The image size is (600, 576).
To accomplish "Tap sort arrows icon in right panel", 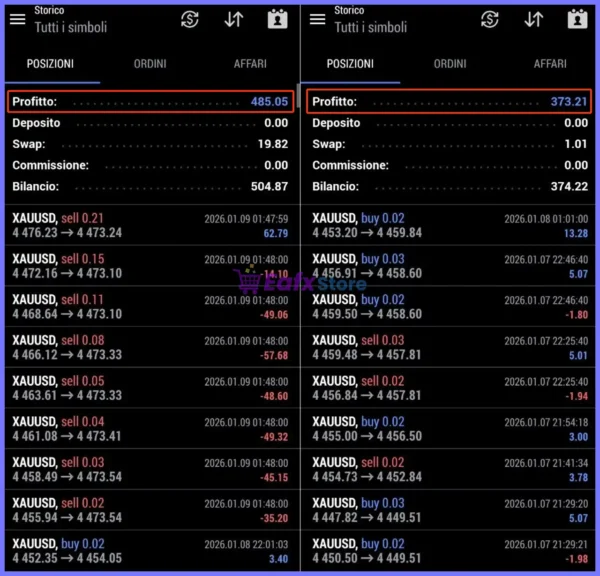I will (534, 19).
